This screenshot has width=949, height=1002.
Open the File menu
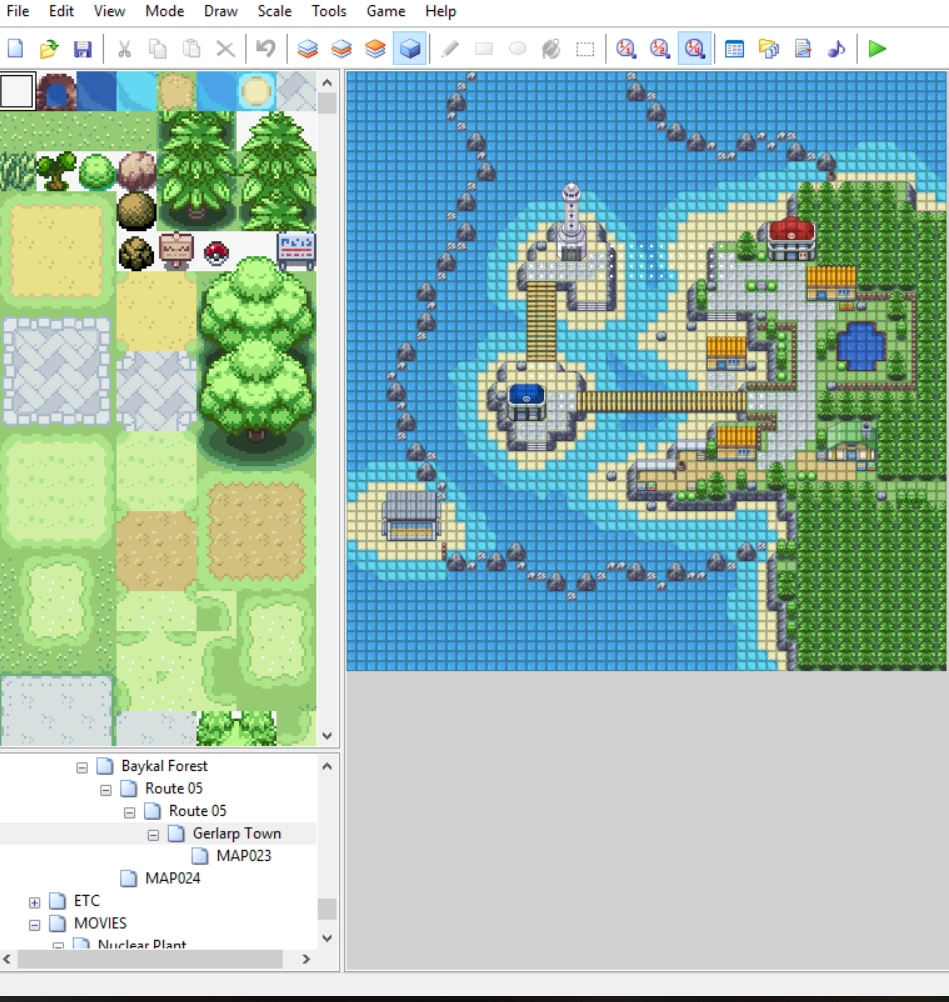[18, 11]
